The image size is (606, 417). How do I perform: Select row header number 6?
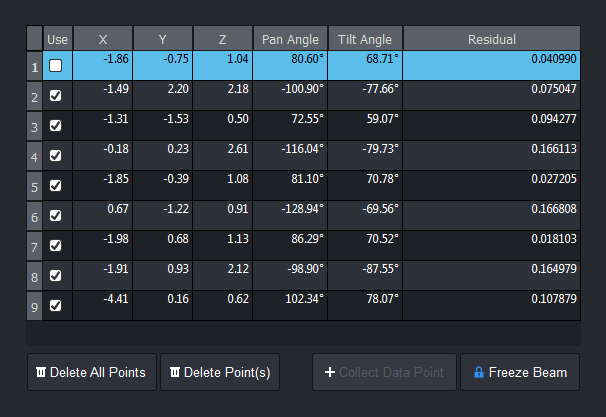[34, 217]
